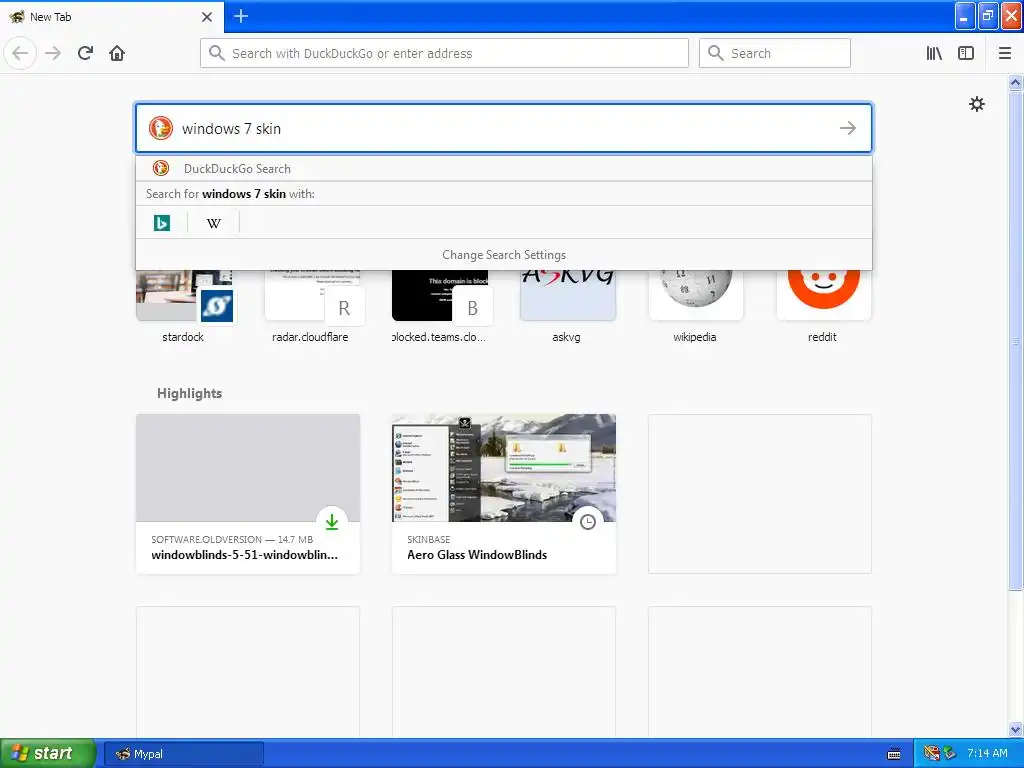Open Change Search Settings
Image resolution: width=1024 pixels, height=768 pixels.
coord(504,255)
